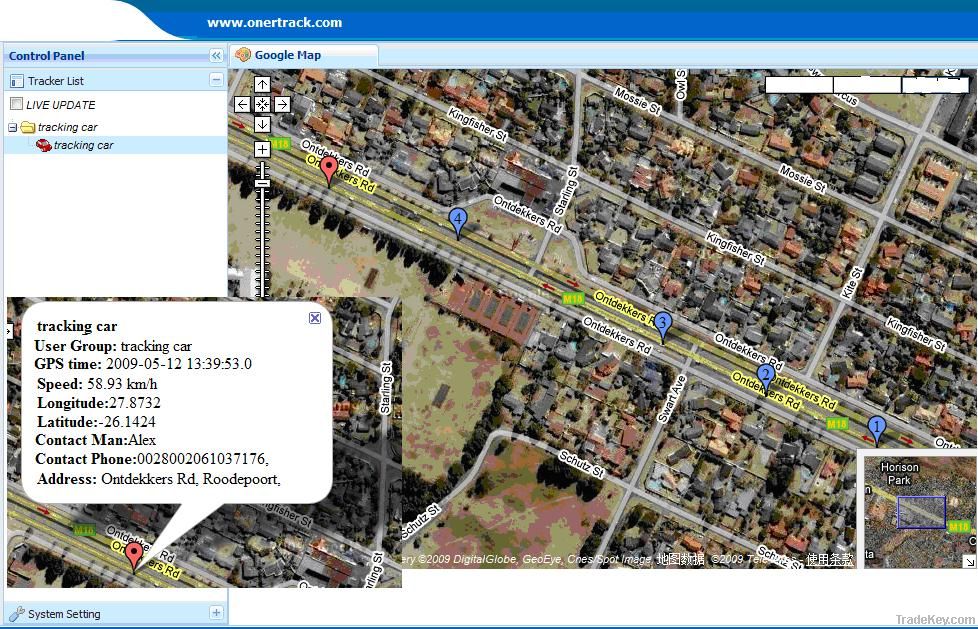Zoom in using the plus button
The image size is (978, 629).
(x=262, y=149)
